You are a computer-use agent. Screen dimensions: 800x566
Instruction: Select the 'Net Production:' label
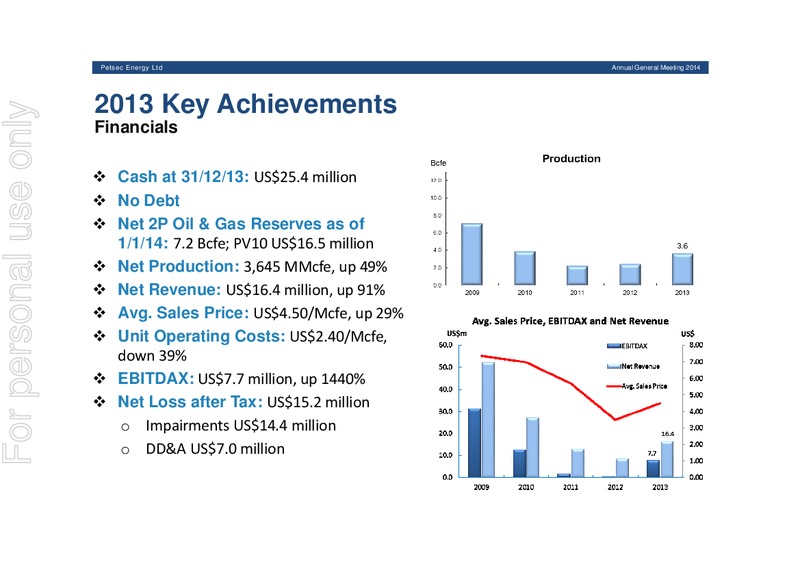pyautogui.click(x=178, y=266)
